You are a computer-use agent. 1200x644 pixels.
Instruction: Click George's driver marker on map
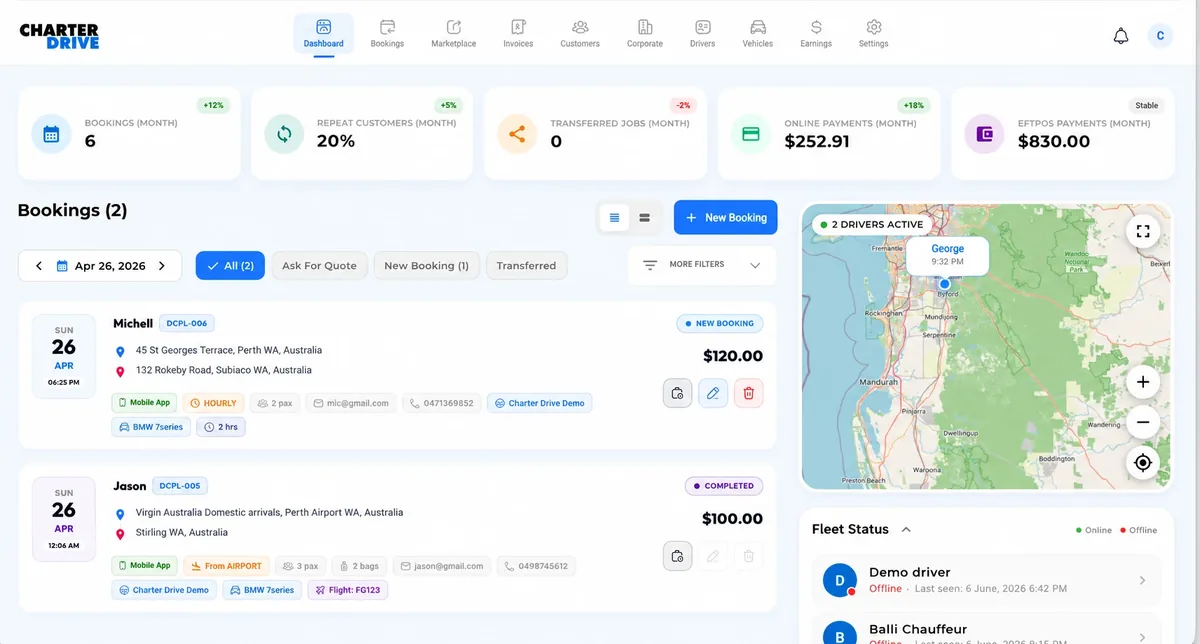[945, 284]
